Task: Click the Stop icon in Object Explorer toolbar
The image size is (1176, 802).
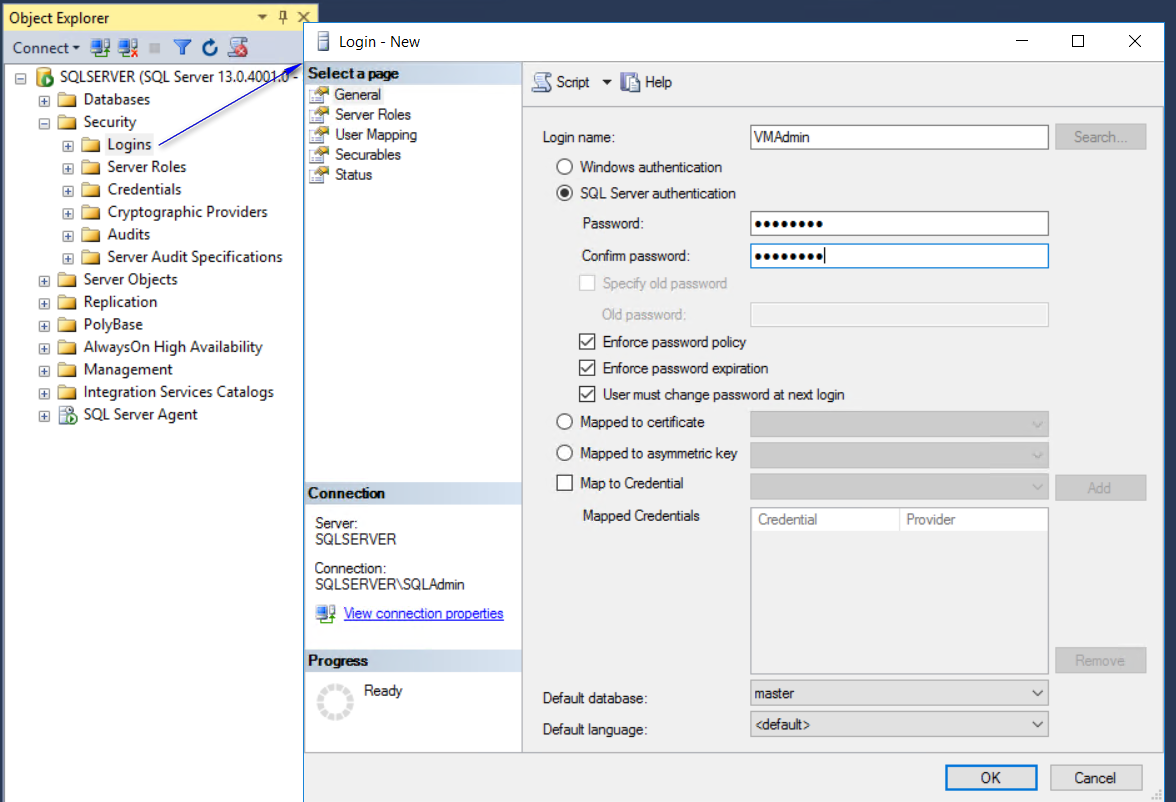Action: click(x=154, y=48)
